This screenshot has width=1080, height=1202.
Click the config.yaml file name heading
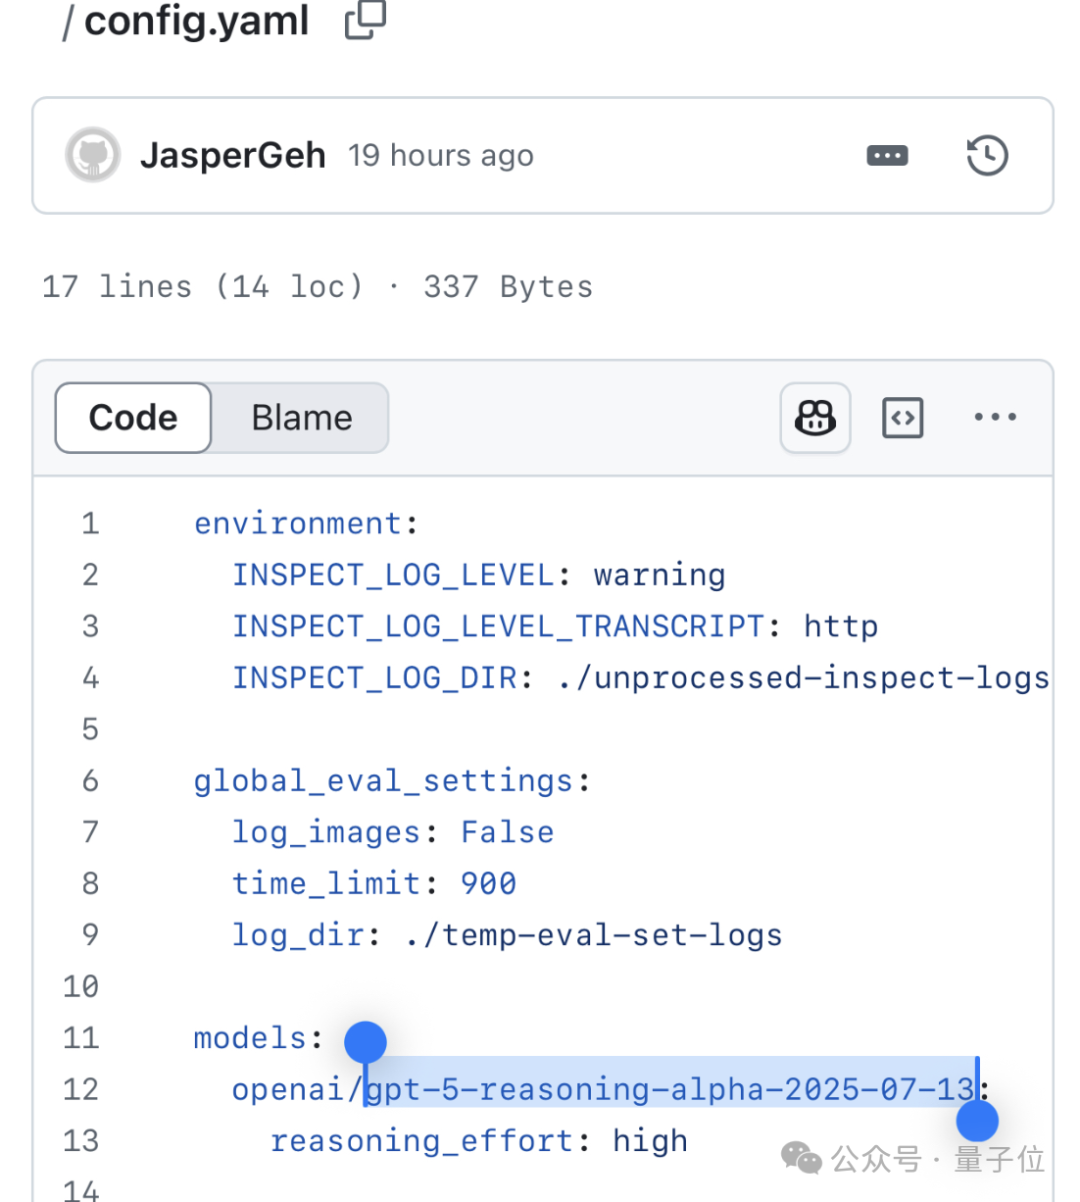coord(197,21)
